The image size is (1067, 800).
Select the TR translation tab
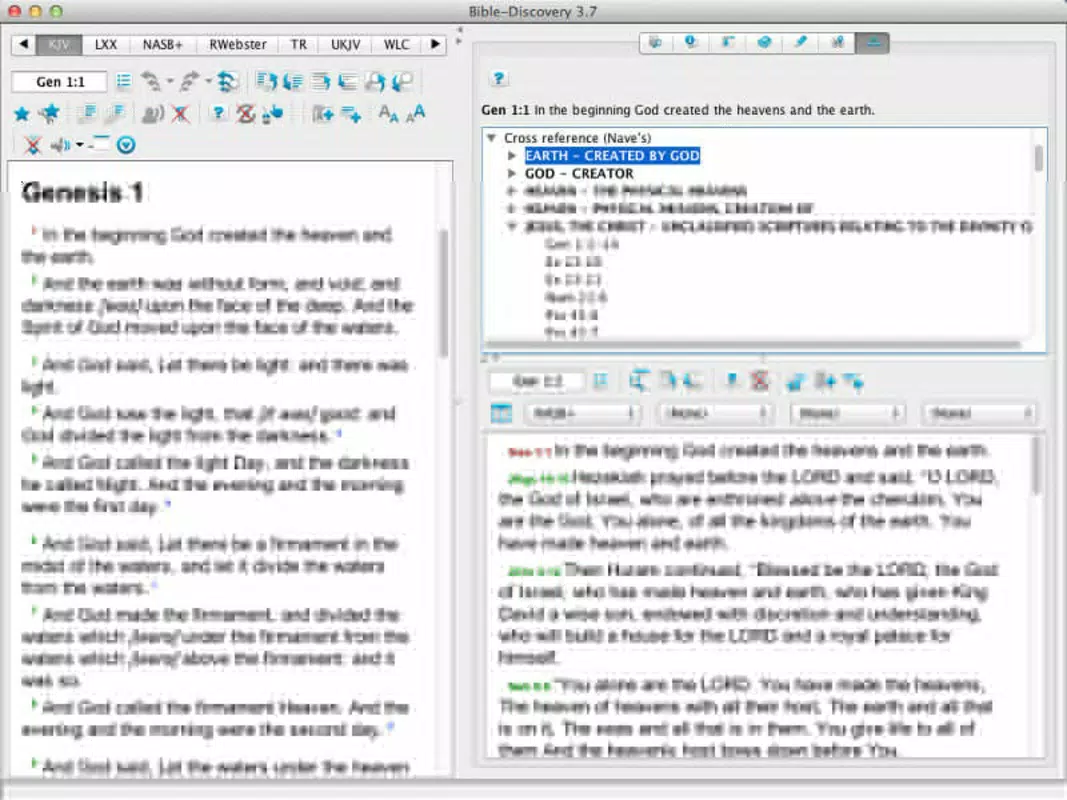coord(299,45)
